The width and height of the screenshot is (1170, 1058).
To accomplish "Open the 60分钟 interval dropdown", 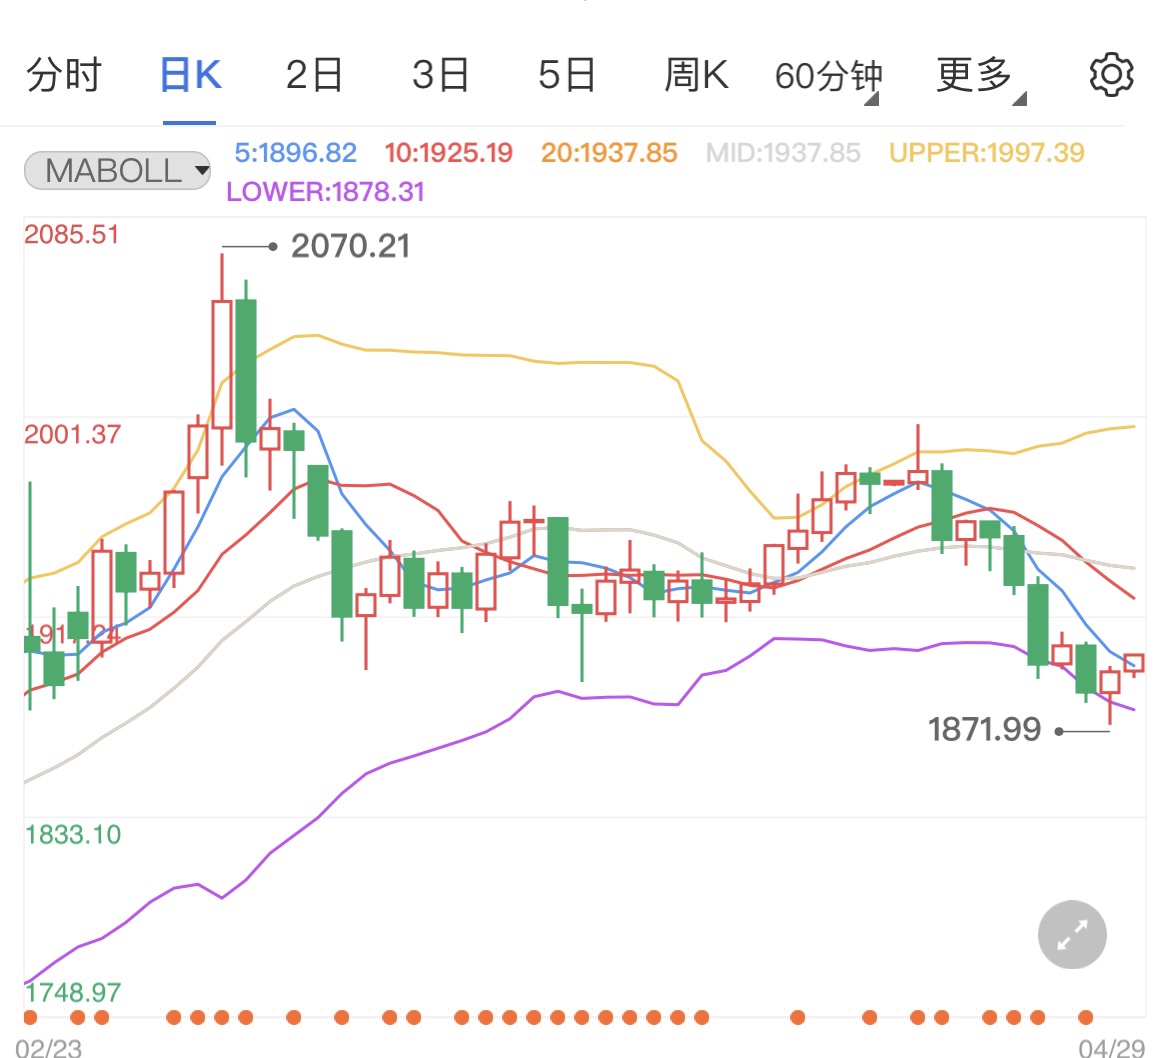I will click(828, 77).
